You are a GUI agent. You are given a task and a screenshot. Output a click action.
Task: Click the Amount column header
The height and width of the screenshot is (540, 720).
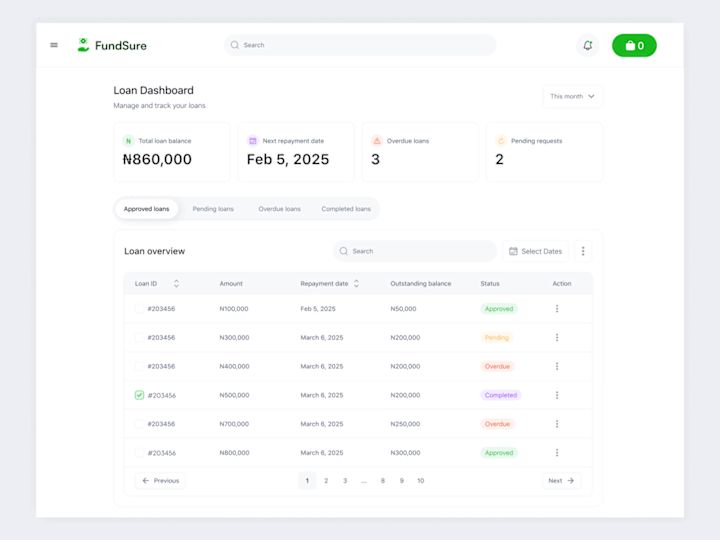(231, 284)
